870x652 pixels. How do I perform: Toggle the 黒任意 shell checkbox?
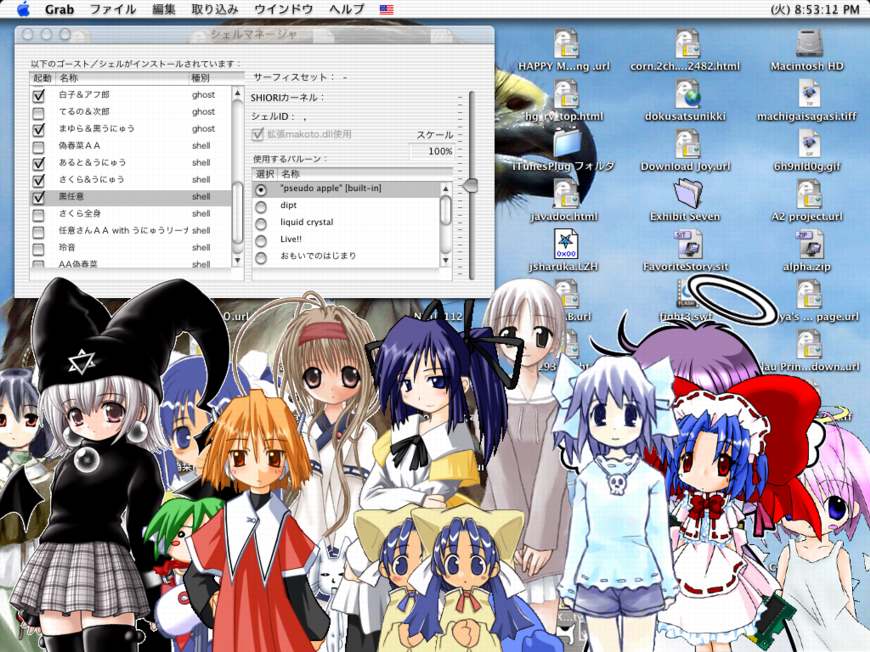(x=38, y=197)
